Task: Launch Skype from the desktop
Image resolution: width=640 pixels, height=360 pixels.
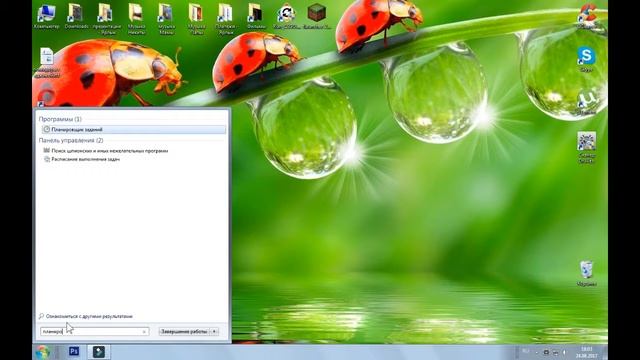Action: pyautogui.click(x=586, y=59)
